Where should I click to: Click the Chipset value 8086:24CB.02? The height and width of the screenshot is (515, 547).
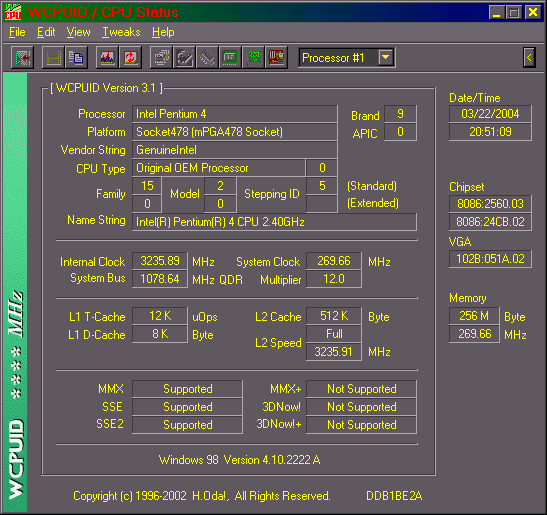(x=490, y=222)
